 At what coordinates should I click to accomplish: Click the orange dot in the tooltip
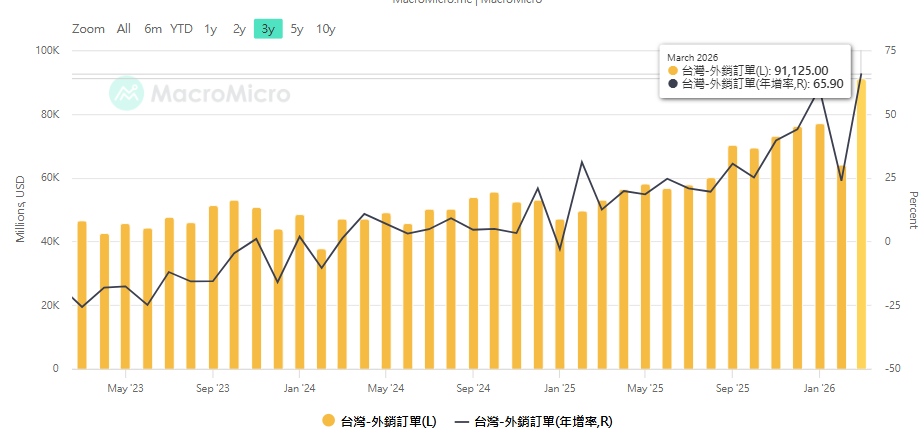(x=672, y=71)
